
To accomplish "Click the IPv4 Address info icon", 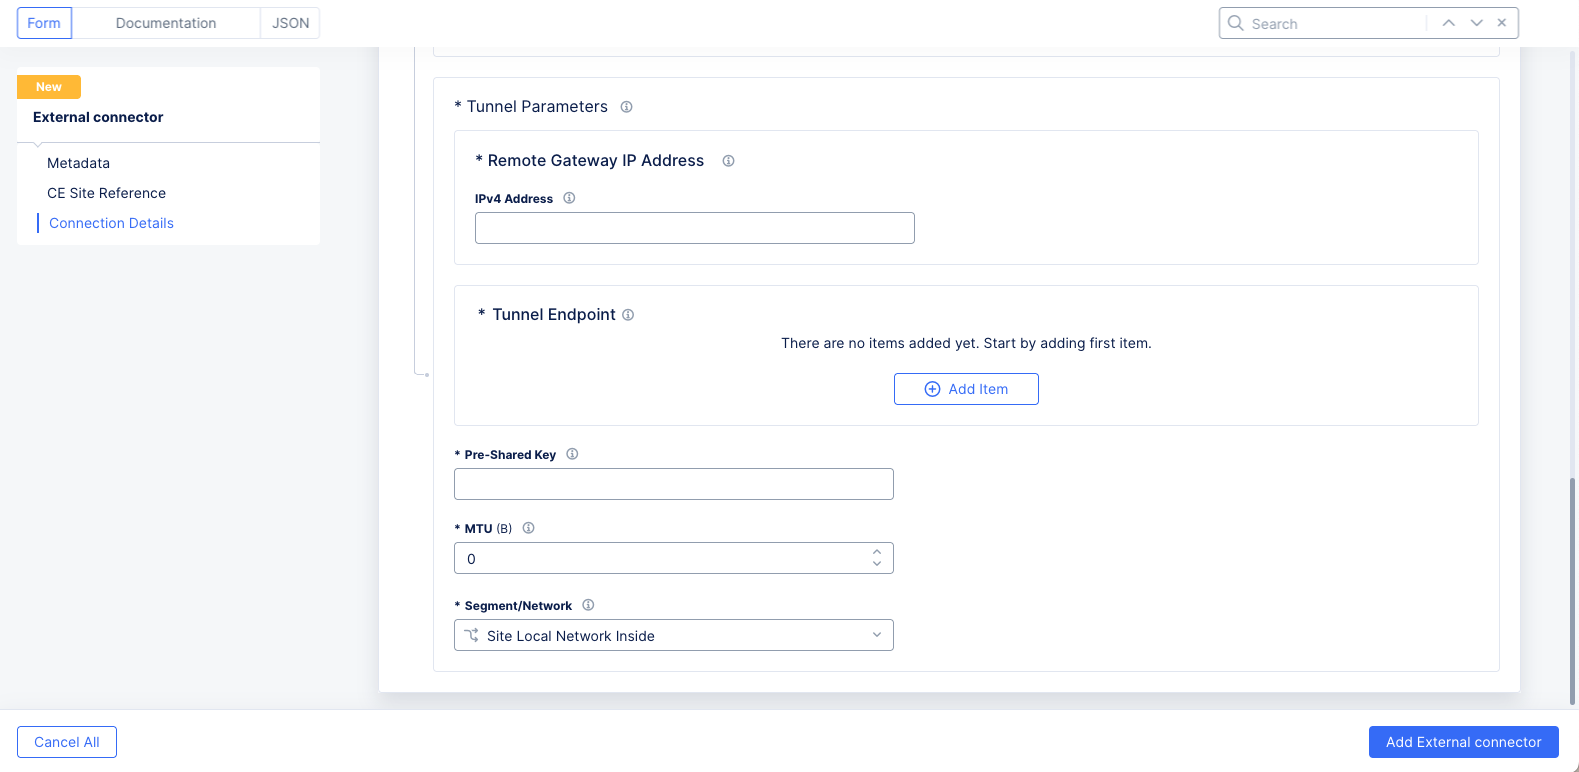I will 569,198.
